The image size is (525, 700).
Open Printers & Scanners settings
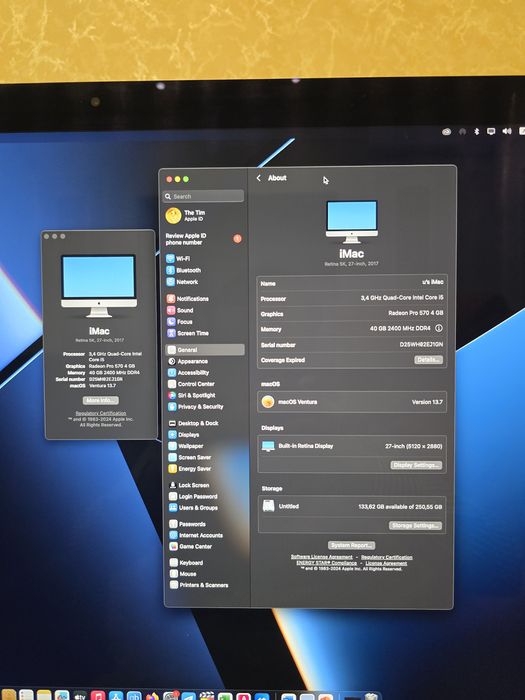click(x=199, y=585)
